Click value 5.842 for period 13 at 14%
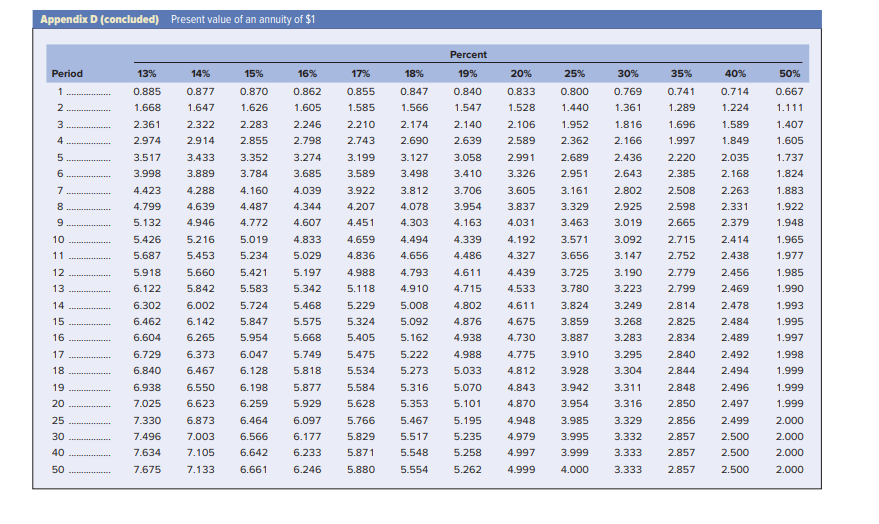Image resolution: width=879 pixels, height=524 pixels. [x=200, y=289]
